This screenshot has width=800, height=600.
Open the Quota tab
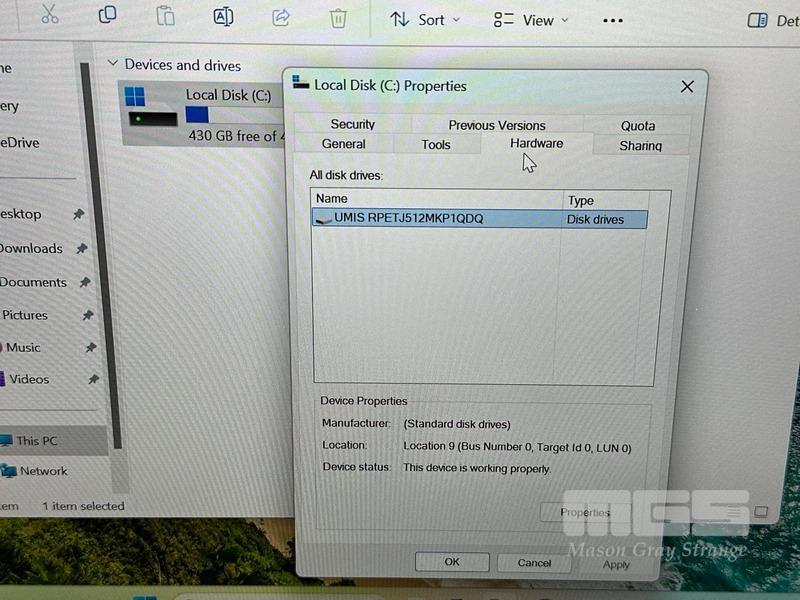tap(637, 126)
